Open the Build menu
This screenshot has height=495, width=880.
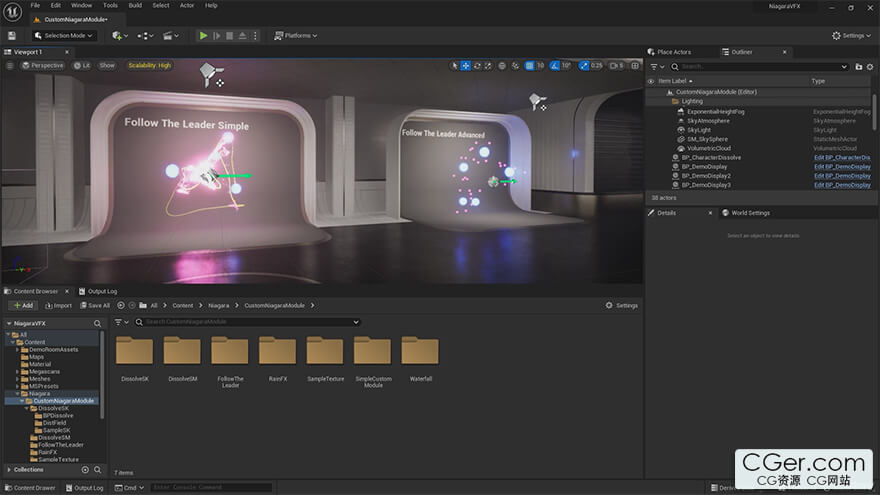pos(134,5)
